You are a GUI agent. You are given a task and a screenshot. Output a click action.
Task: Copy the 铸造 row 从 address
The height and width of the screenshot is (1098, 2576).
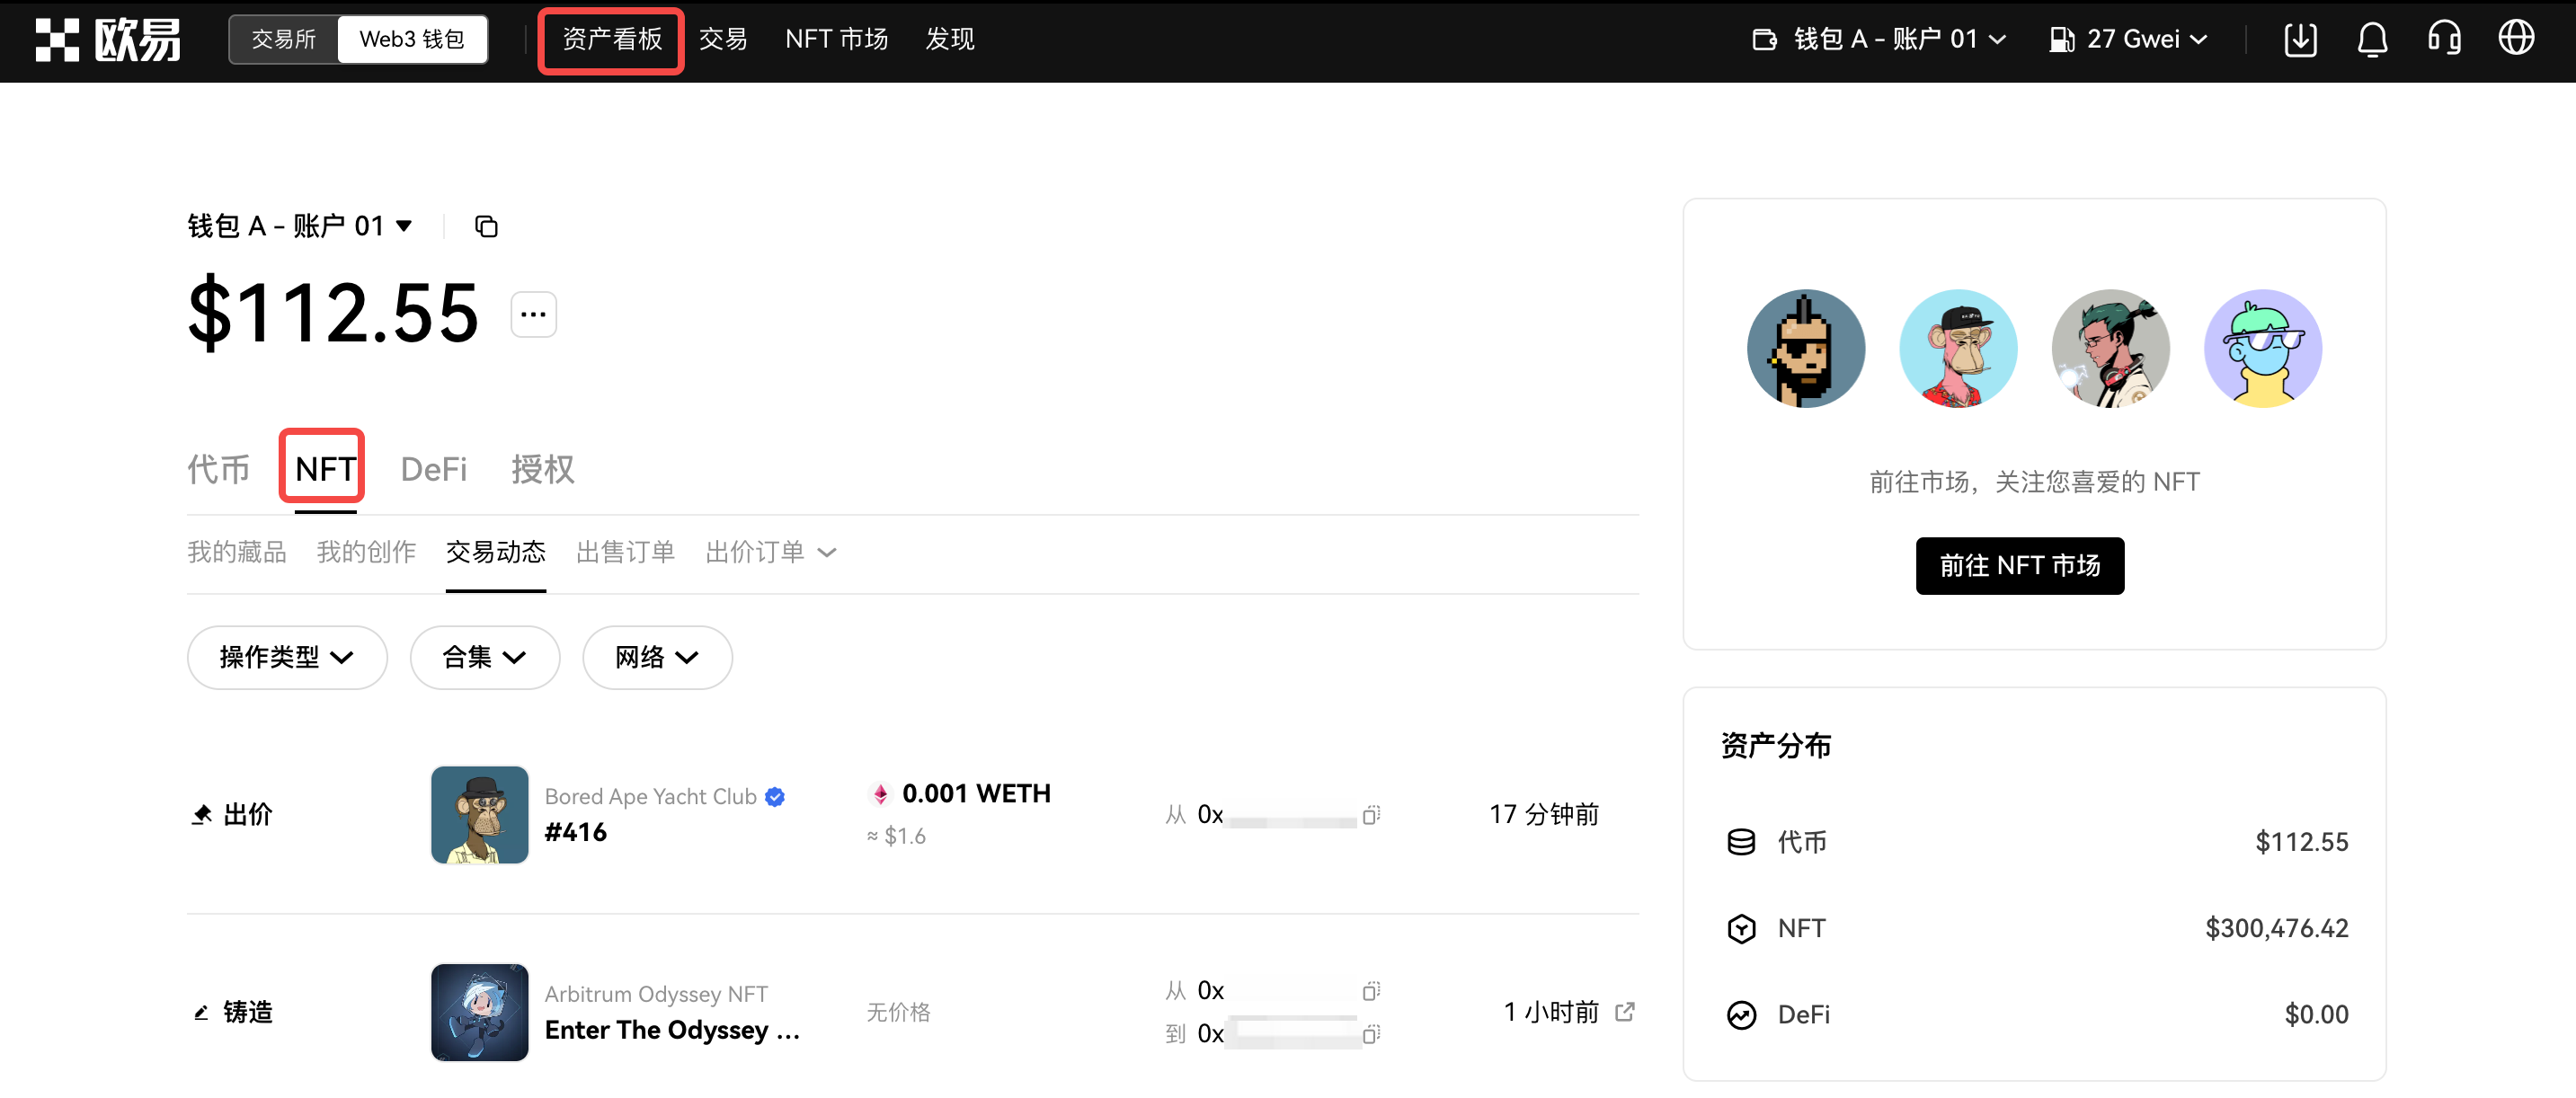[x=1371, y=990]
